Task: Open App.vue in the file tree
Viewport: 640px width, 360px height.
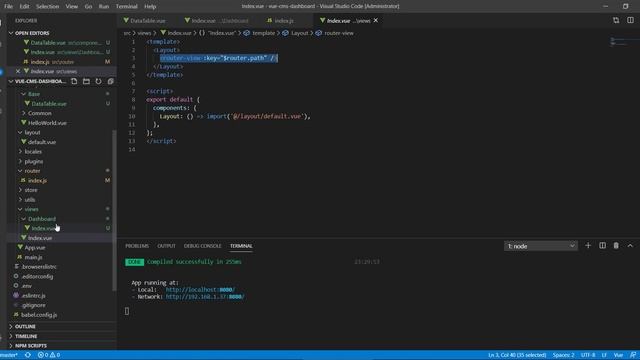Action: click(x=35, y=248)
